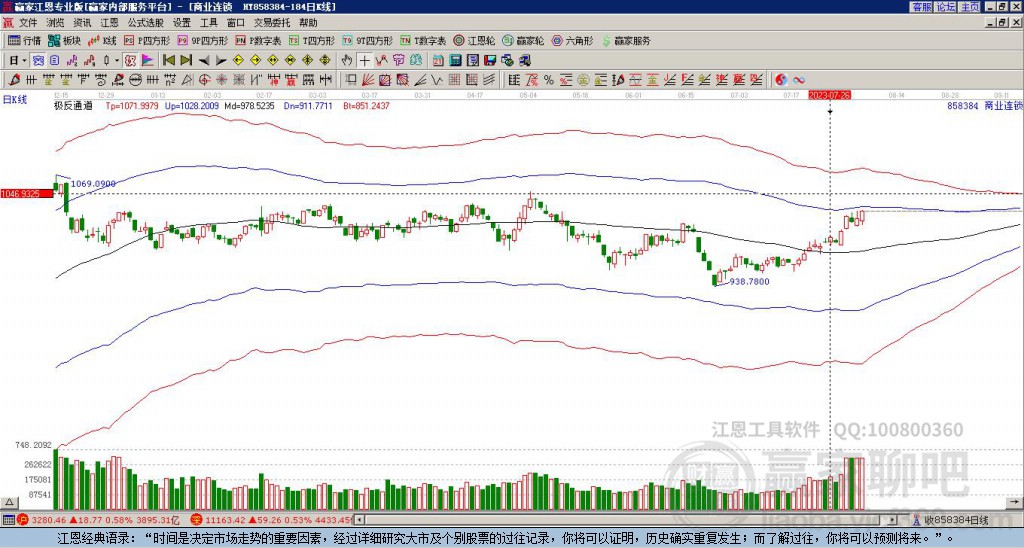Select the red pencil drawing tool
Screen dimensions: 1024x548
pyautogui.click(x=14, y=80)
